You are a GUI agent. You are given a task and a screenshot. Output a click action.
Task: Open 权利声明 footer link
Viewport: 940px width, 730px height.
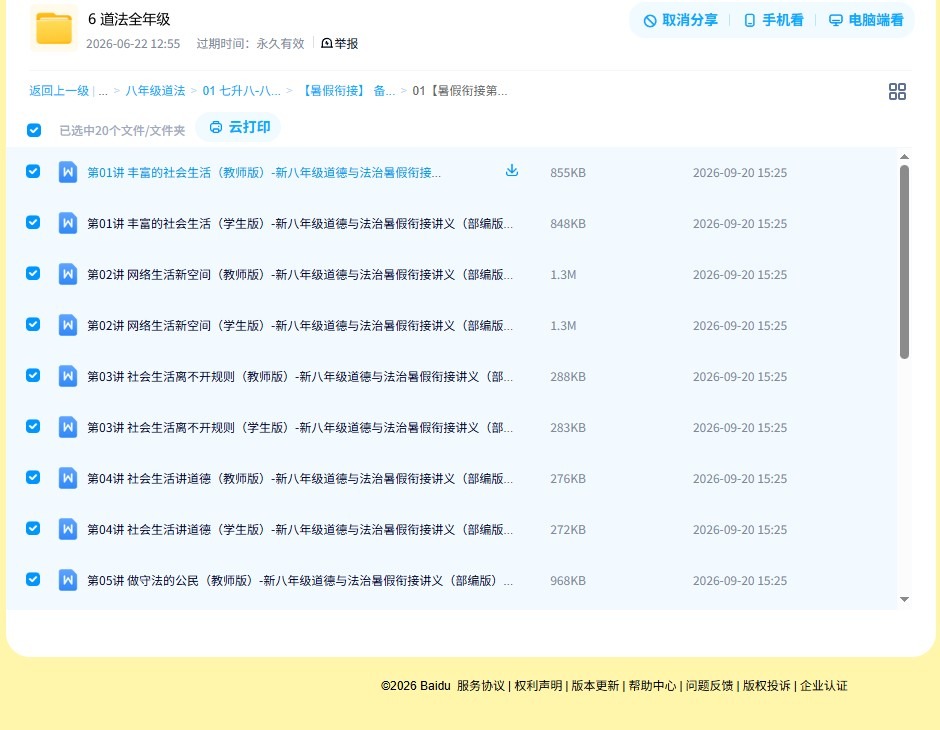click(538, 686)
